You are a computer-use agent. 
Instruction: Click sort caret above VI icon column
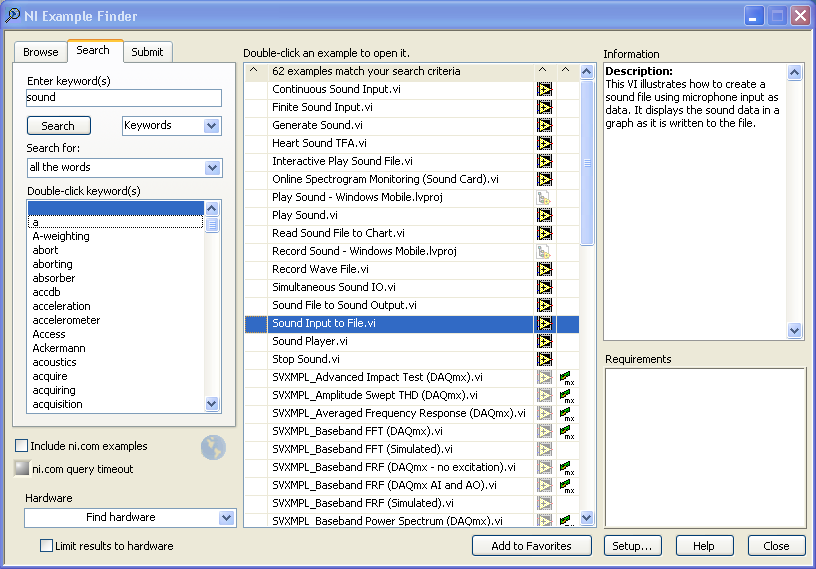542,70
